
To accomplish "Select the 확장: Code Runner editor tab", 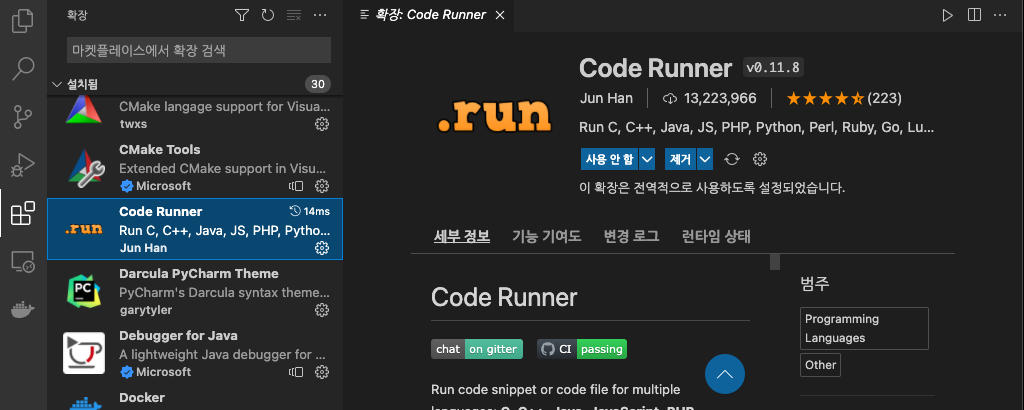I will (429, 15).
